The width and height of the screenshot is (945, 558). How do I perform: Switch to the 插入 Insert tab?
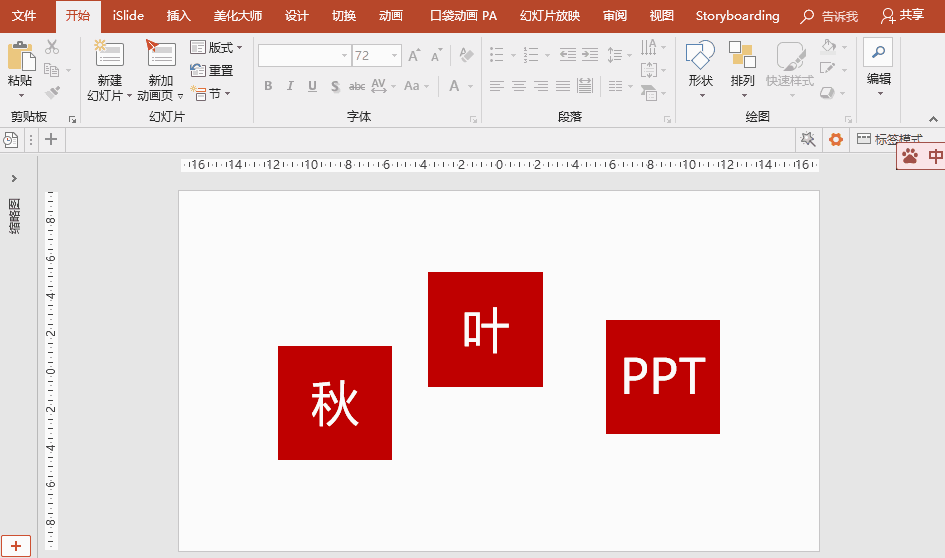click(x=178, y=16)
